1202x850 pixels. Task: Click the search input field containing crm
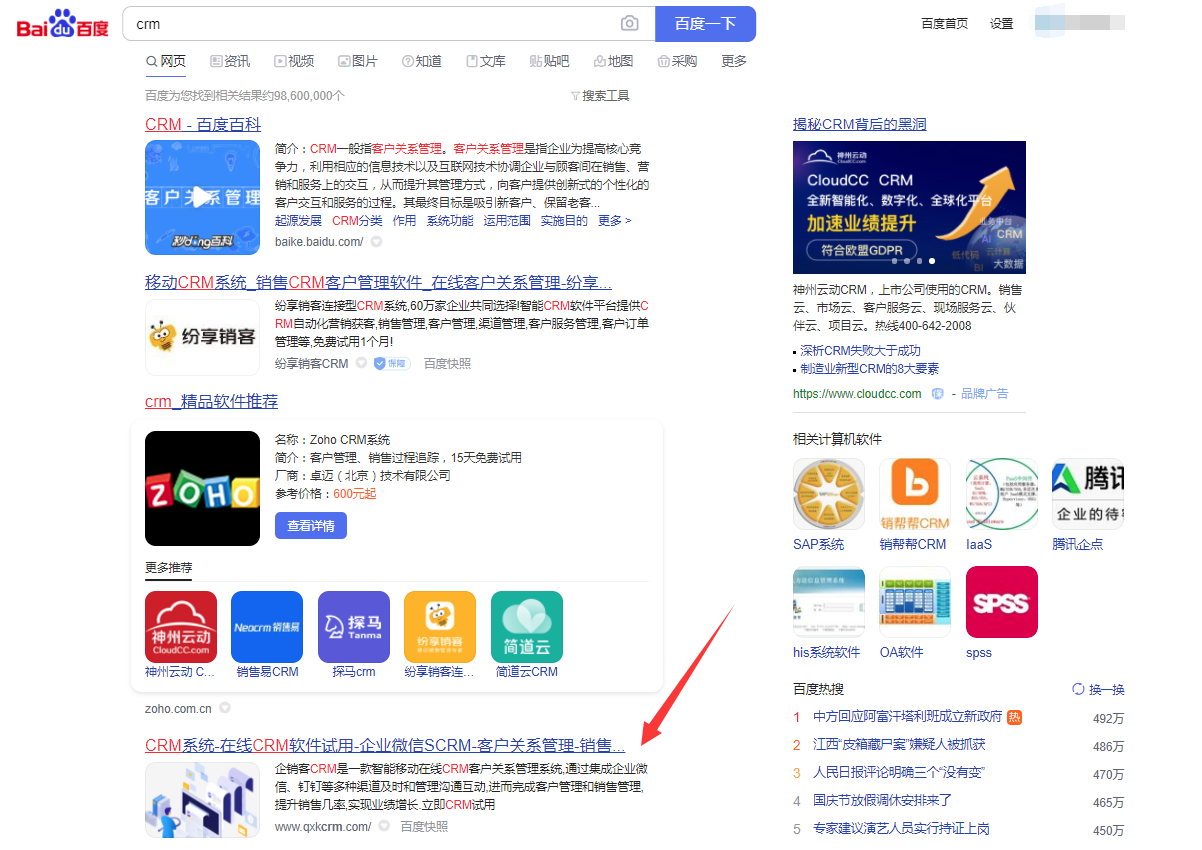click(x=370, y=24)
